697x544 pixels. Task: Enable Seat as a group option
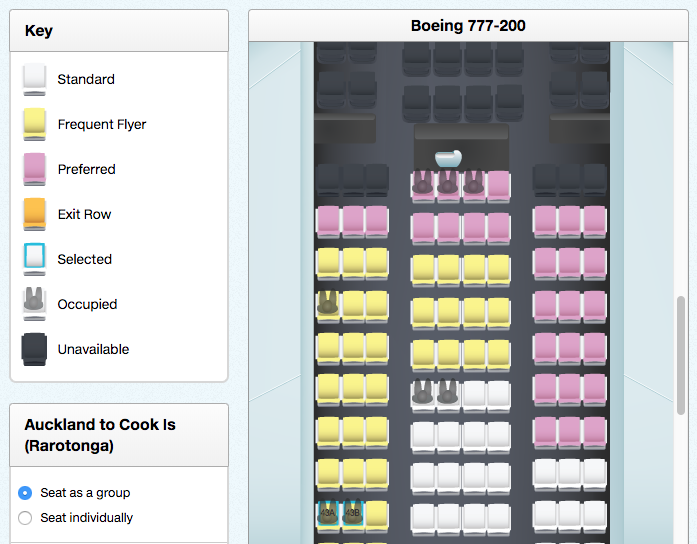click(25, 493)
